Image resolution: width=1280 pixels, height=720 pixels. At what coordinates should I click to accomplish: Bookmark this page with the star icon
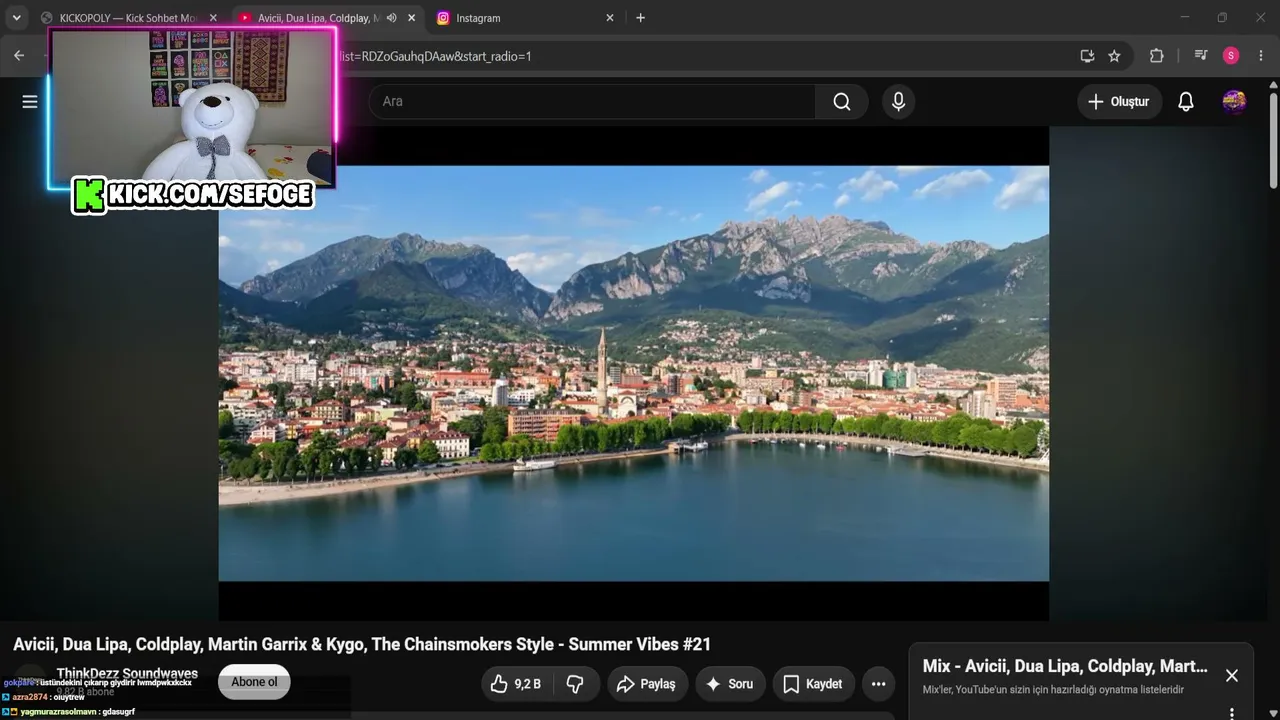tap(1114, 56)
